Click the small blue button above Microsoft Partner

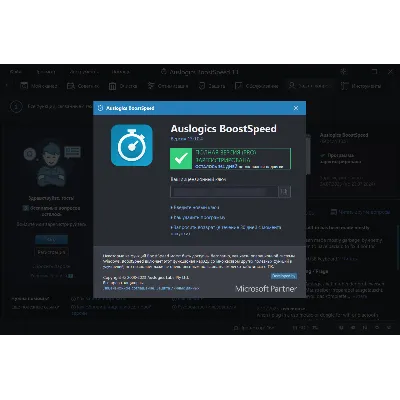[283, 276]
